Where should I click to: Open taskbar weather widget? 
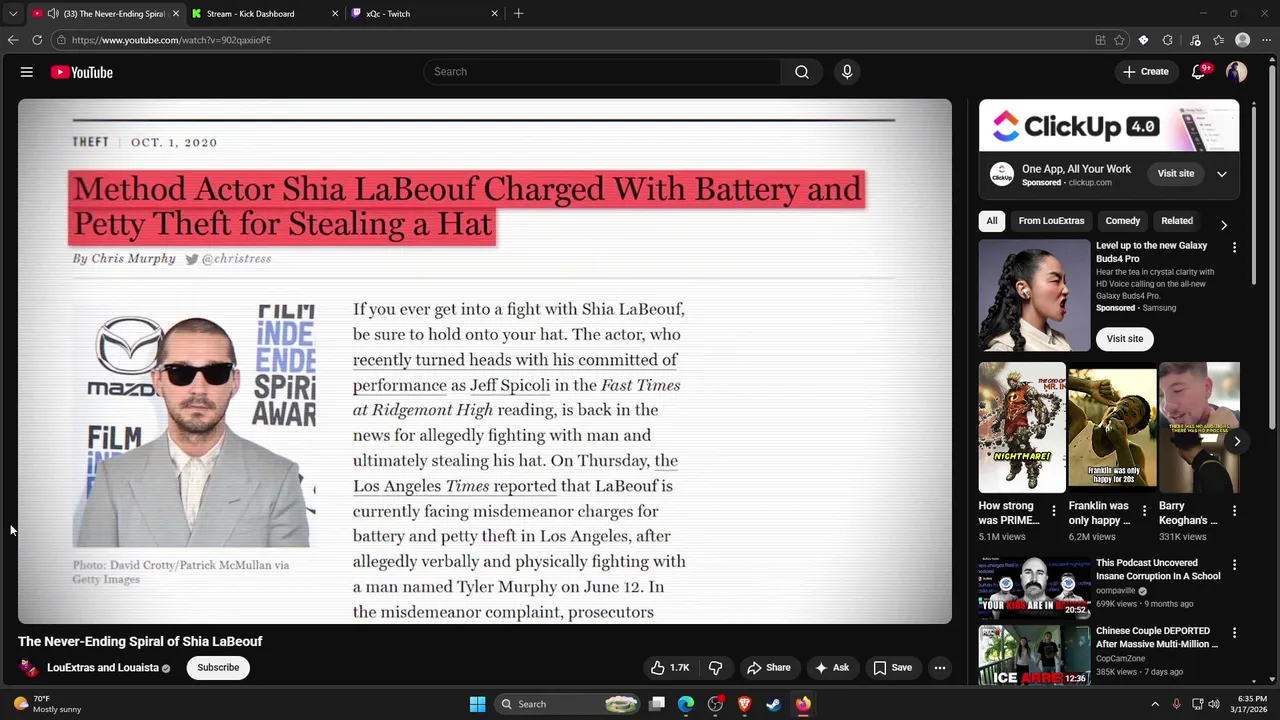pos(48,704)
